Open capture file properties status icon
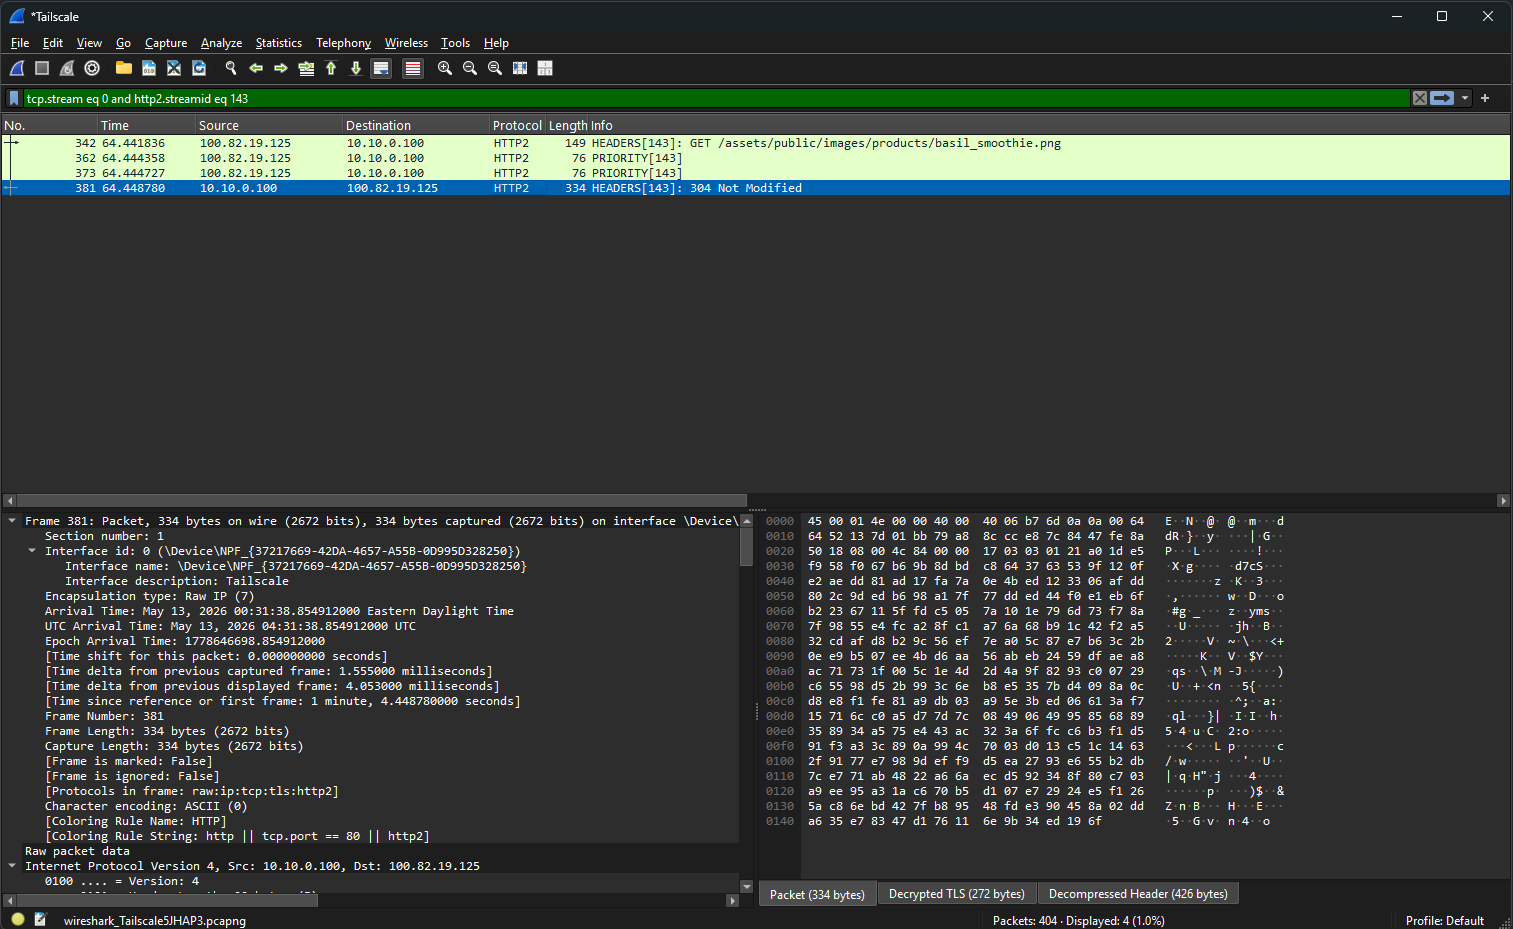 click(x=41, y=919)
